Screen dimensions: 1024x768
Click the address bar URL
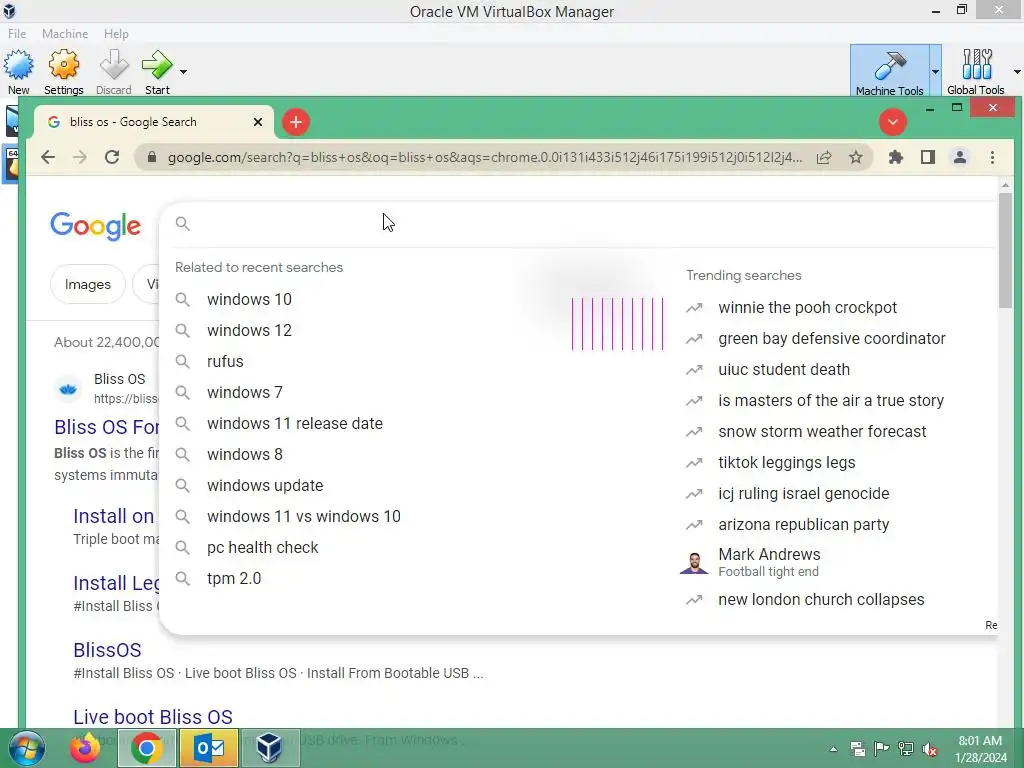coord(485,157)
